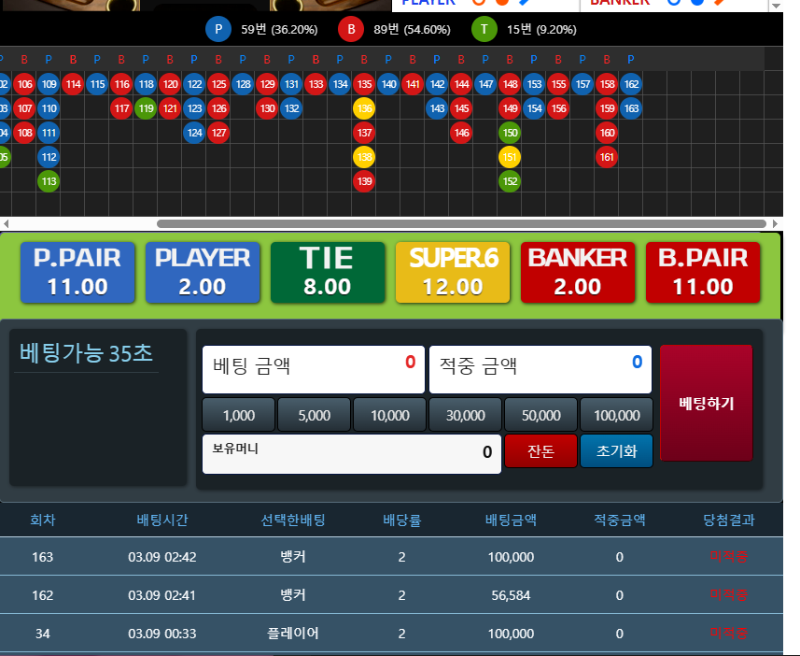Click the 베팅하기 place bet button

point(706,403)
